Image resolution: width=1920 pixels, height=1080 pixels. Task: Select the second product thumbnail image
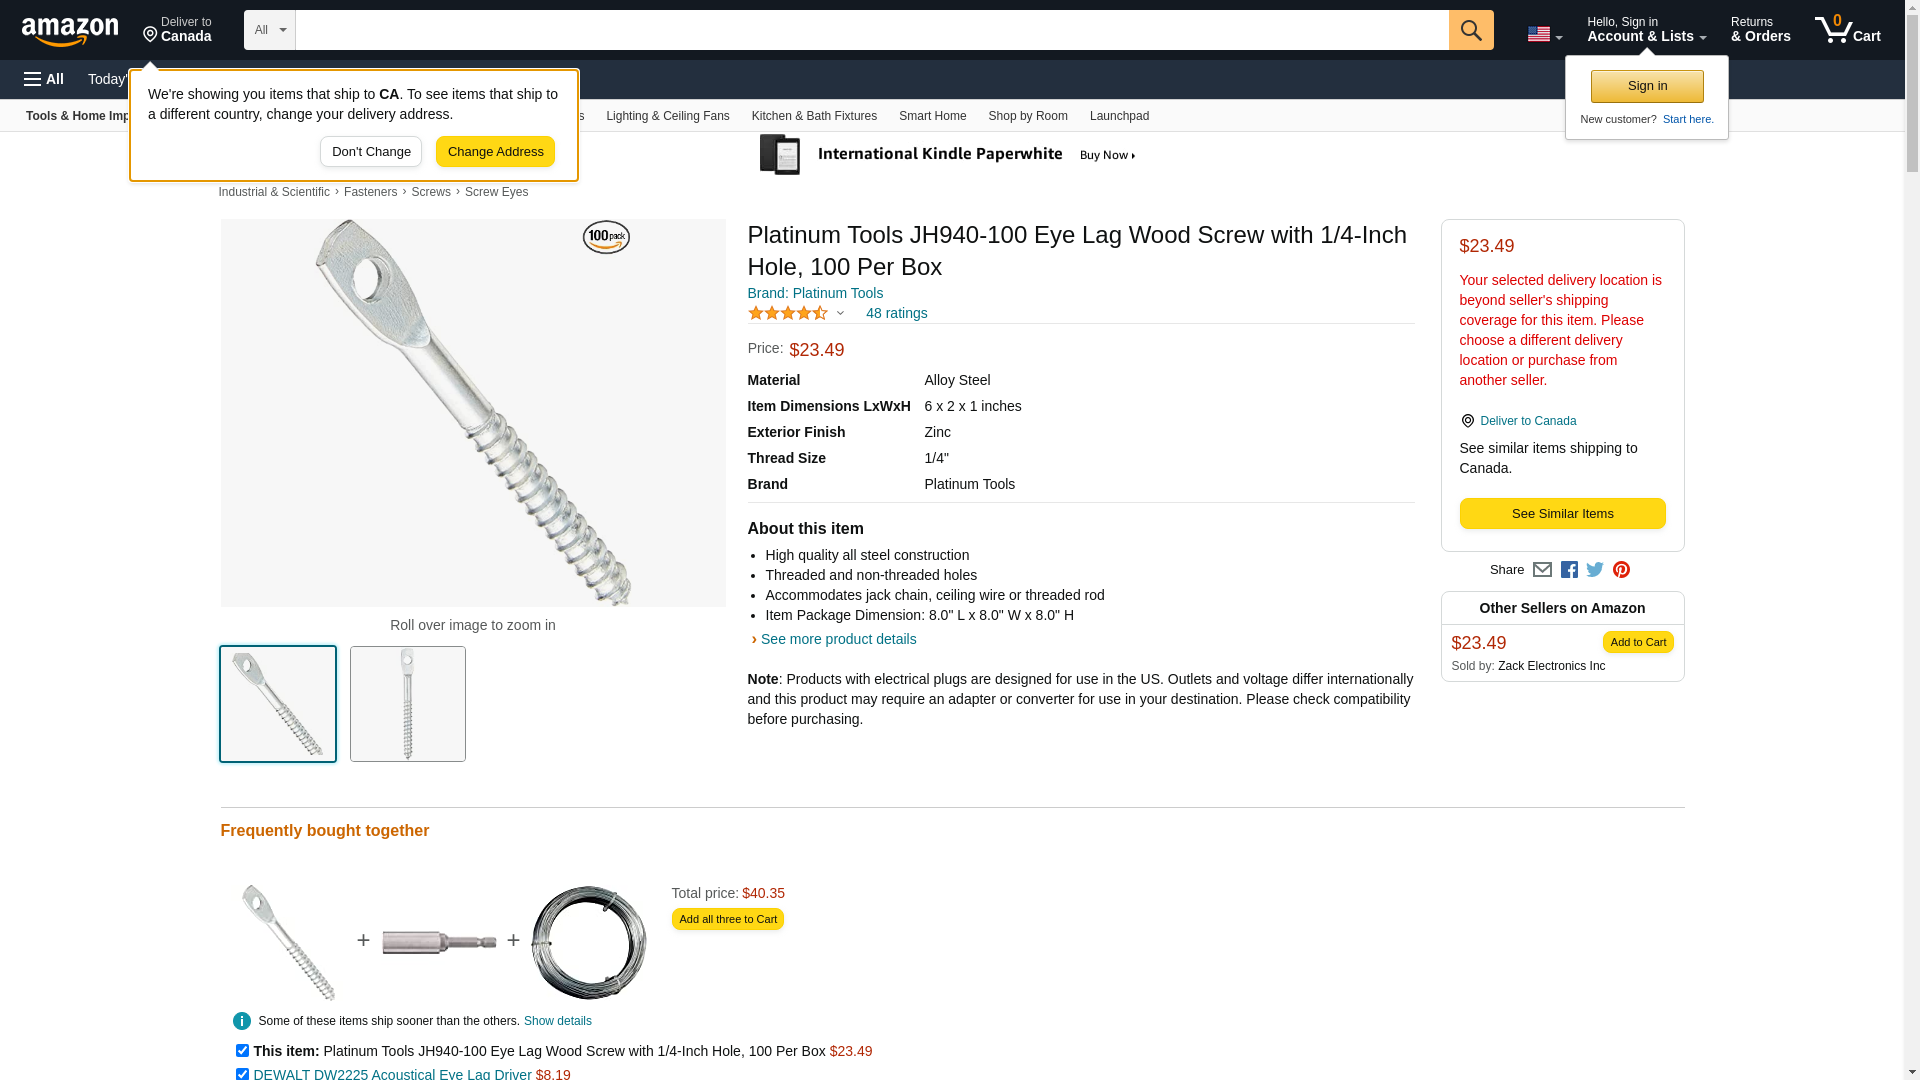408,704
